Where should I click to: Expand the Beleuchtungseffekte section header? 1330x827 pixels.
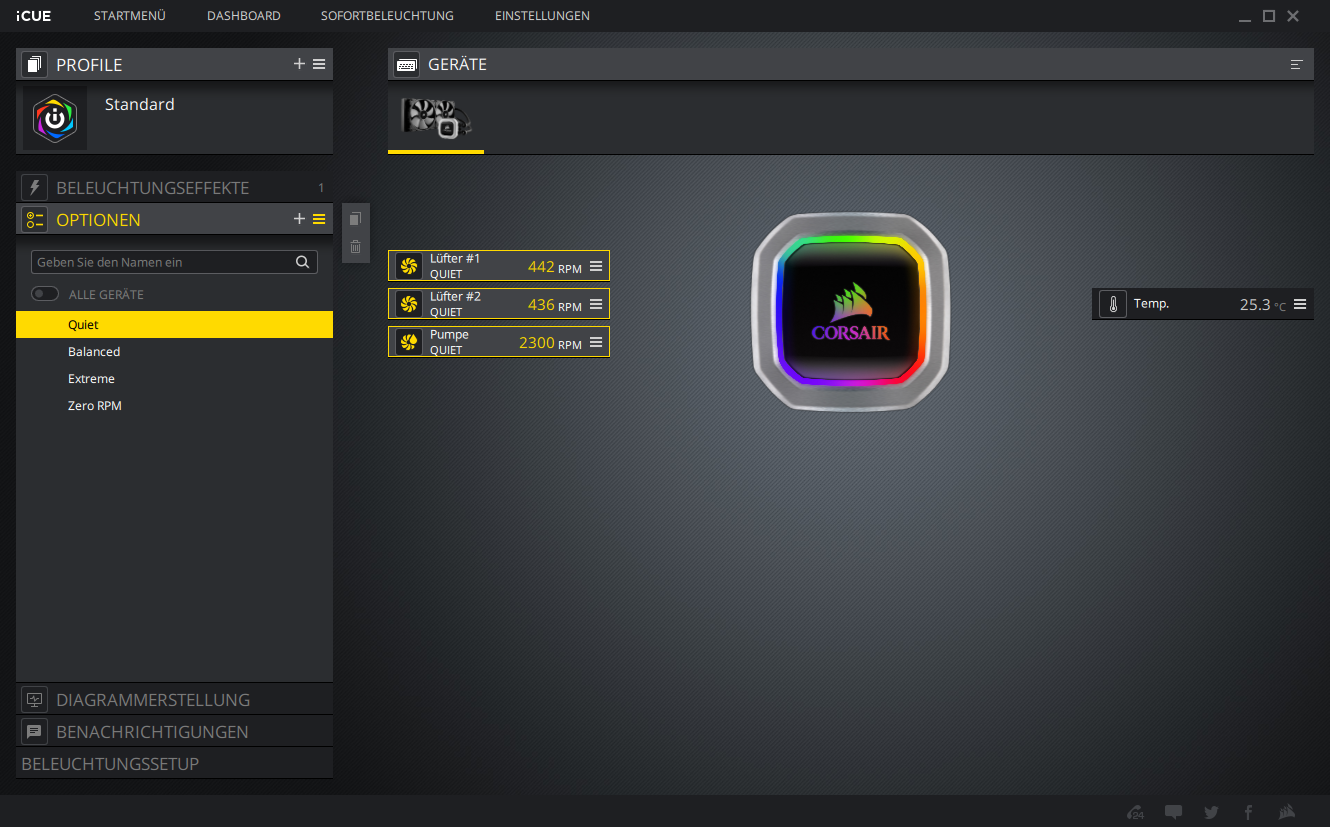pyautogui.click(x=174, y=188)
